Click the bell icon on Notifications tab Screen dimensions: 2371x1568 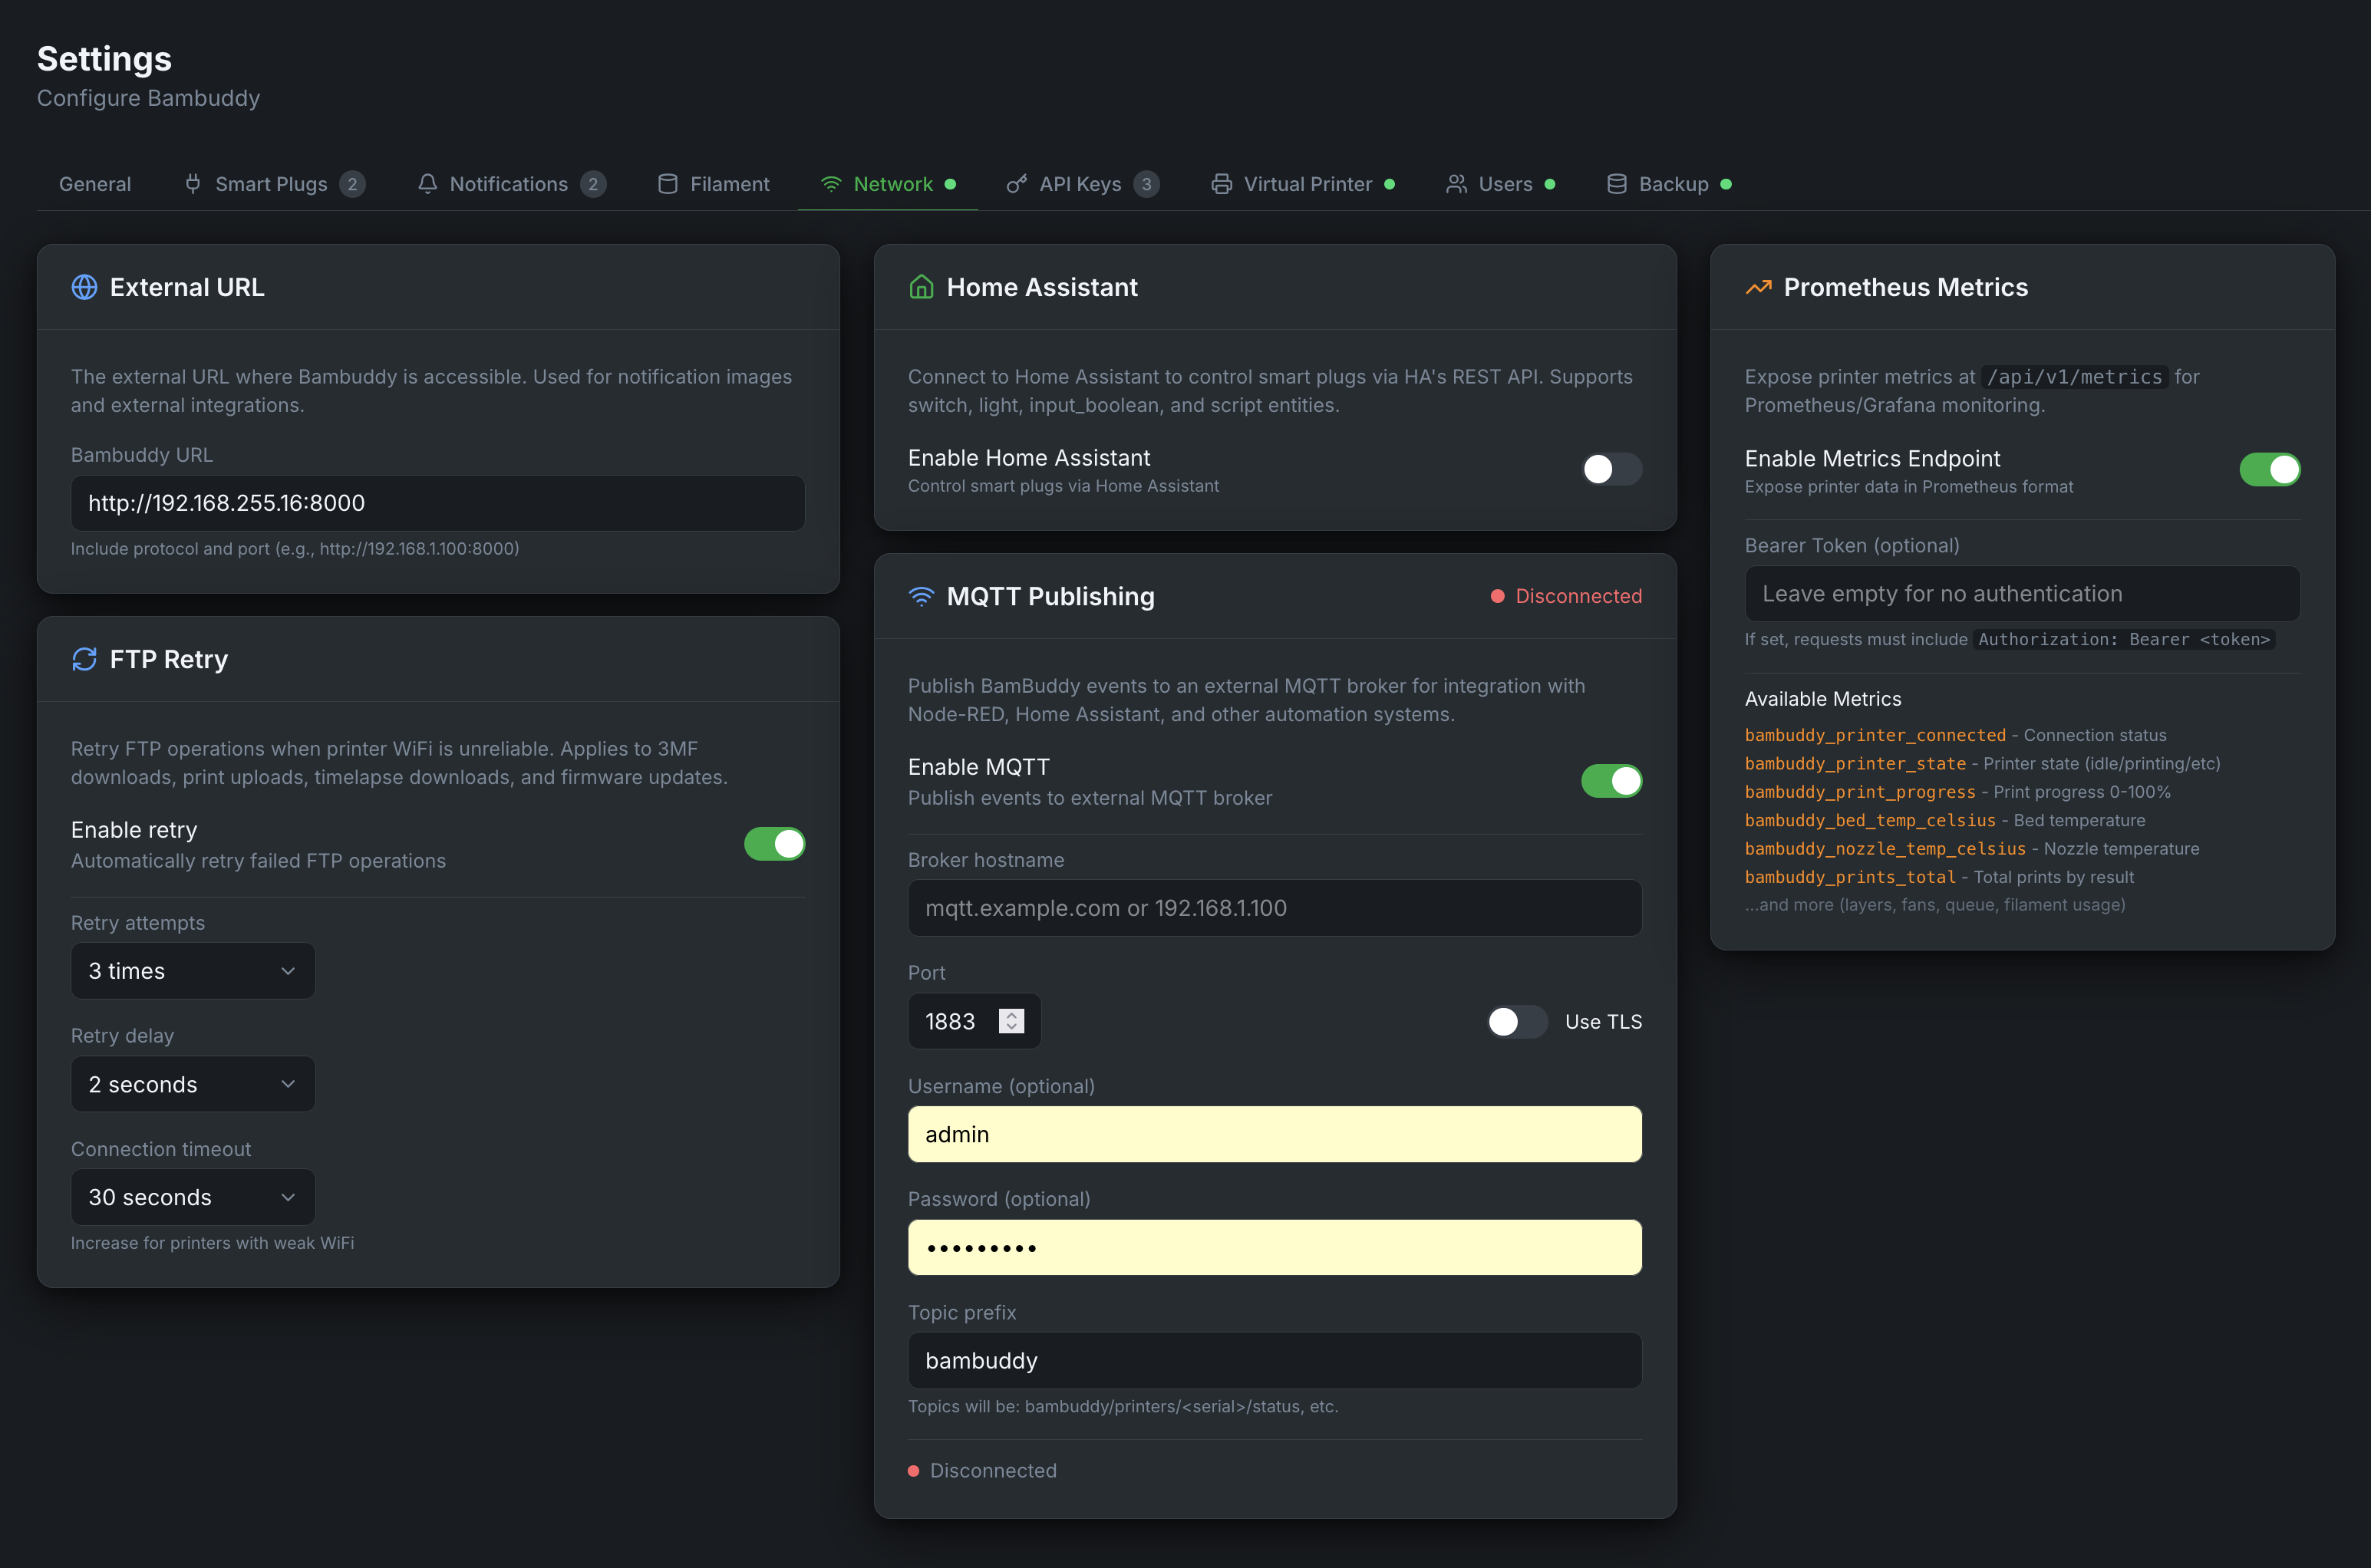(428, 184)
